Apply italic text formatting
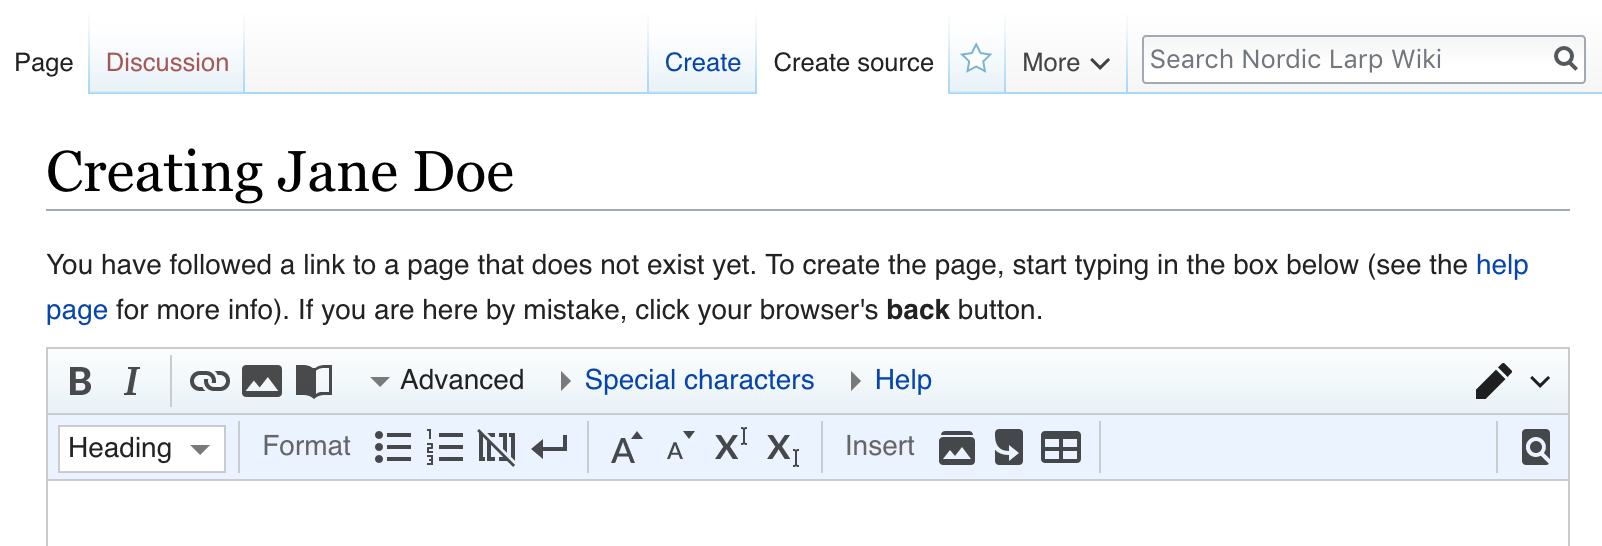The height and width of the screenshot is (546, 1602). (131, 381)
